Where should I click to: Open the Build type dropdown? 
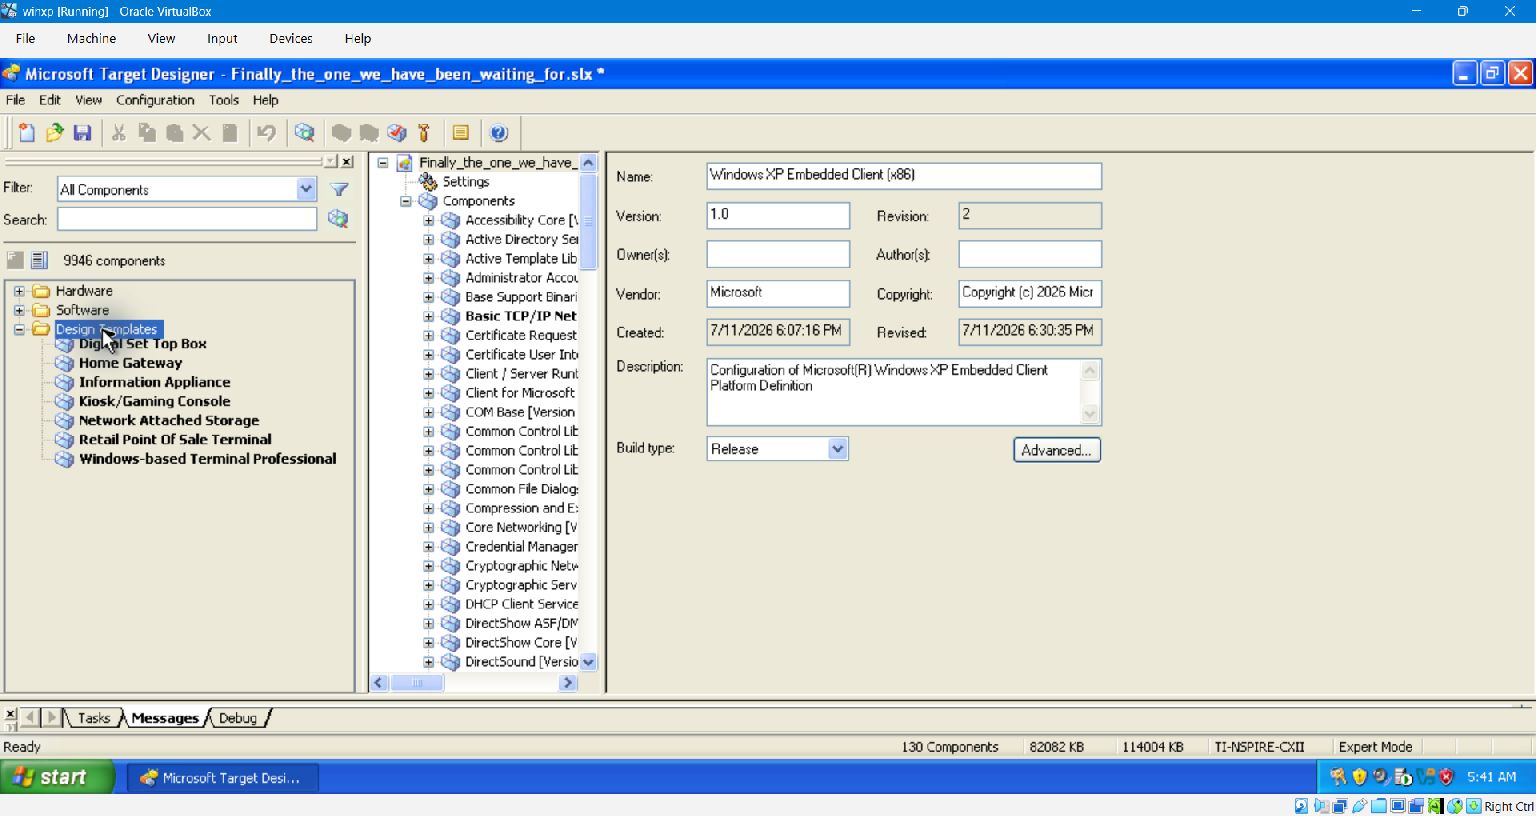tap(838, 449)
